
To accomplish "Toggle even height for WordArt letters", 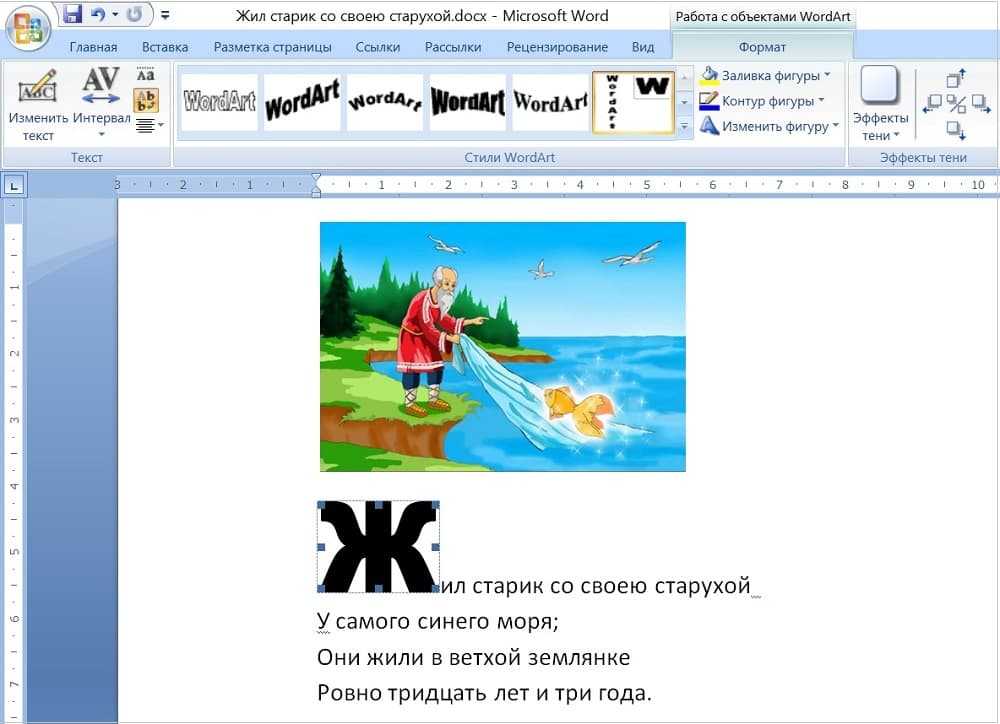I will [x=146, y=75].
